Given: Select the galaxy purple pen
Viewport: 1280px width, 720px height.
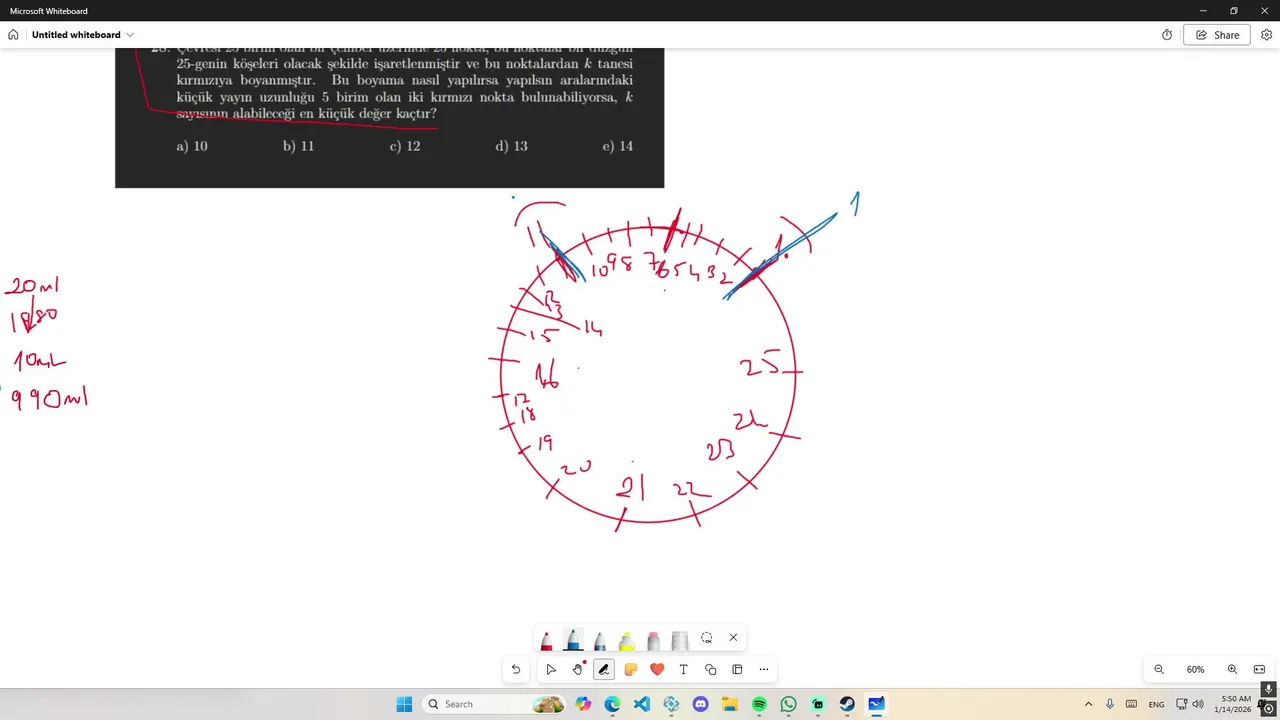Looking at the screenshot, I should point(600,640).
